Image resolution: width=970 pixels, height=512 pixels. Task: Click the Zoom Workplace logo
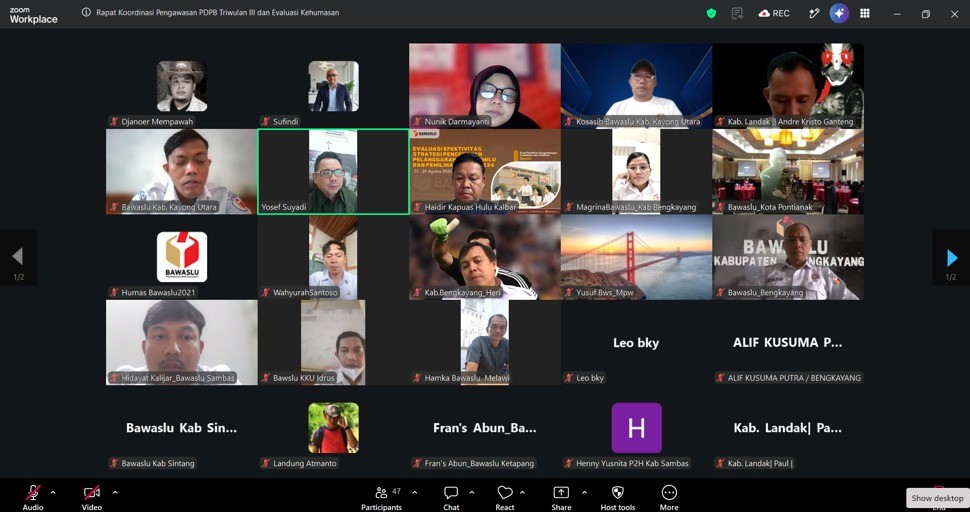pyautogui.click(x=33, y=15)
